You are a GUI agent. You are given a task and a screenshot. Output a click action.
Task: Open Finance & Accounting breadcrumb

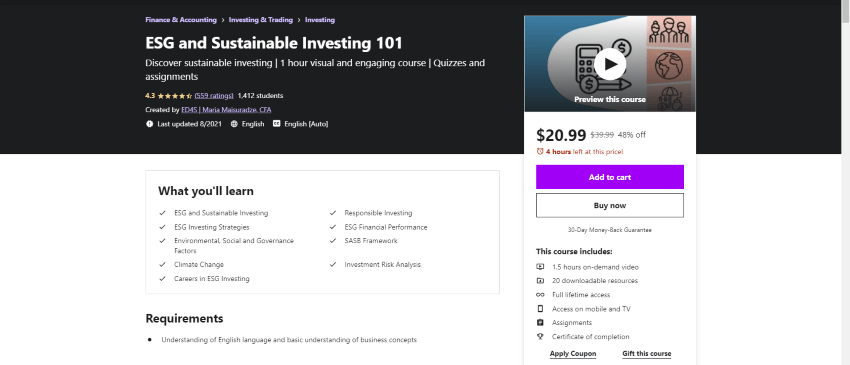[181, 20]
